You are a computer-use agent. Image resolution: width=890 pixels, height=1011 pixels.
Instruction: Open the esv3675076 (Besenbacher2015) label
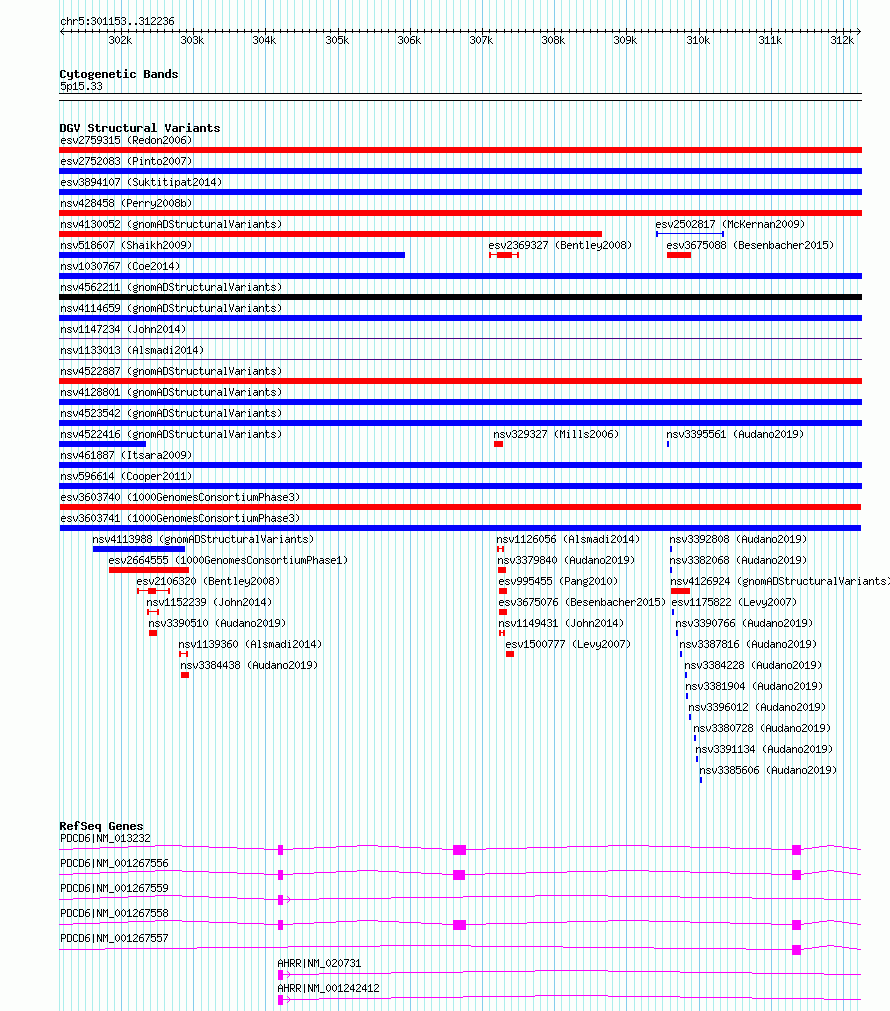click(x=582, y=602)
